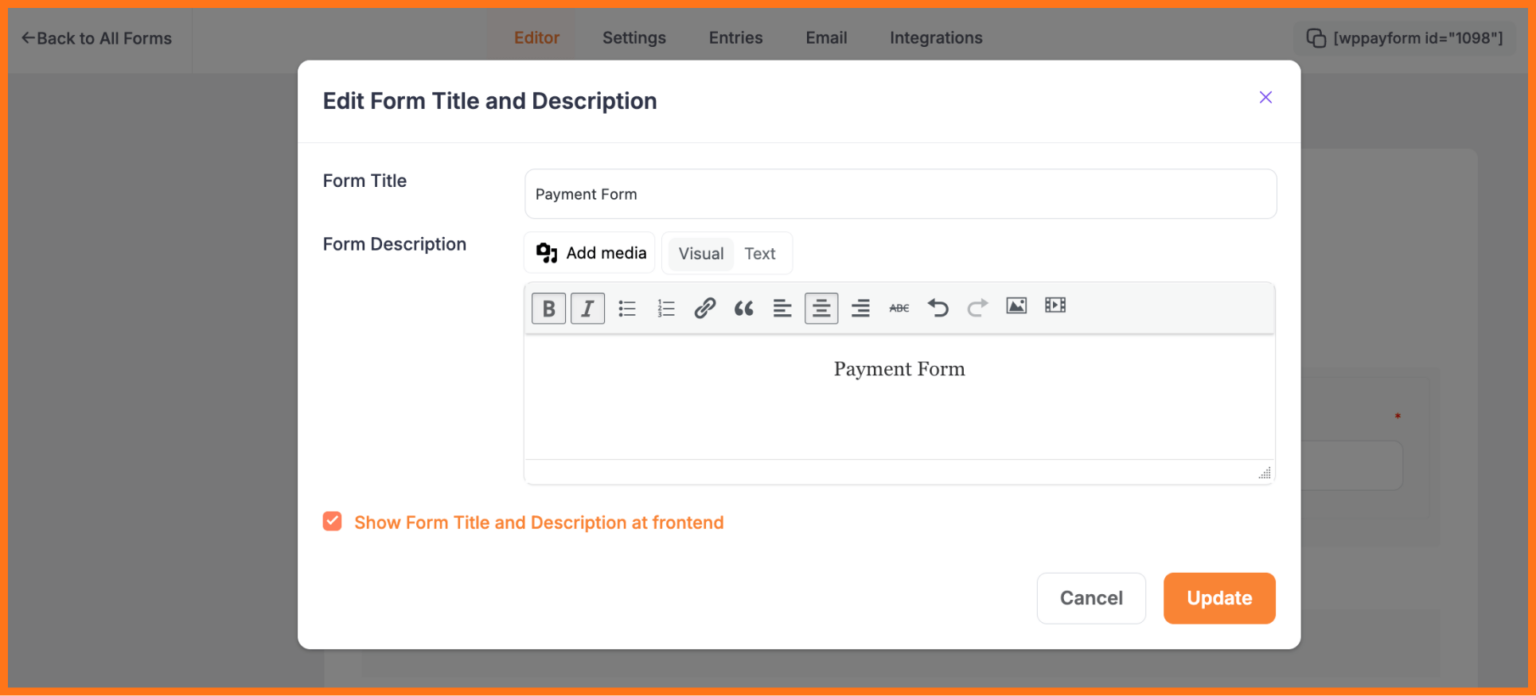Redo the last editor change
Image resolution: width=1536 pixels, height=696 pixels.
click(x=976, y=308)
